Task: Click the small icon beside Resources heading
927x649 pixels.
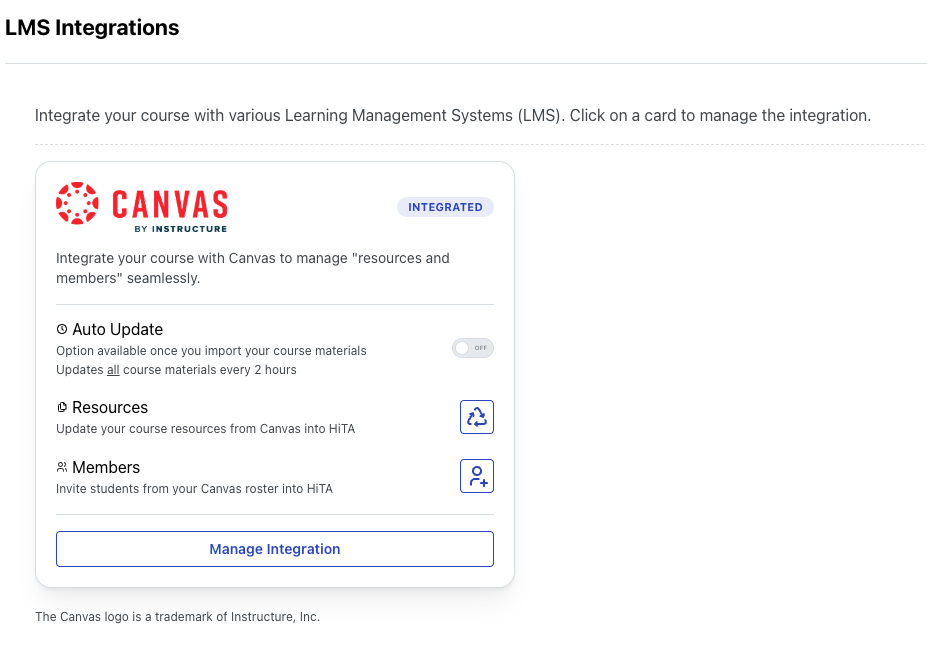Action: click(62, 407)
